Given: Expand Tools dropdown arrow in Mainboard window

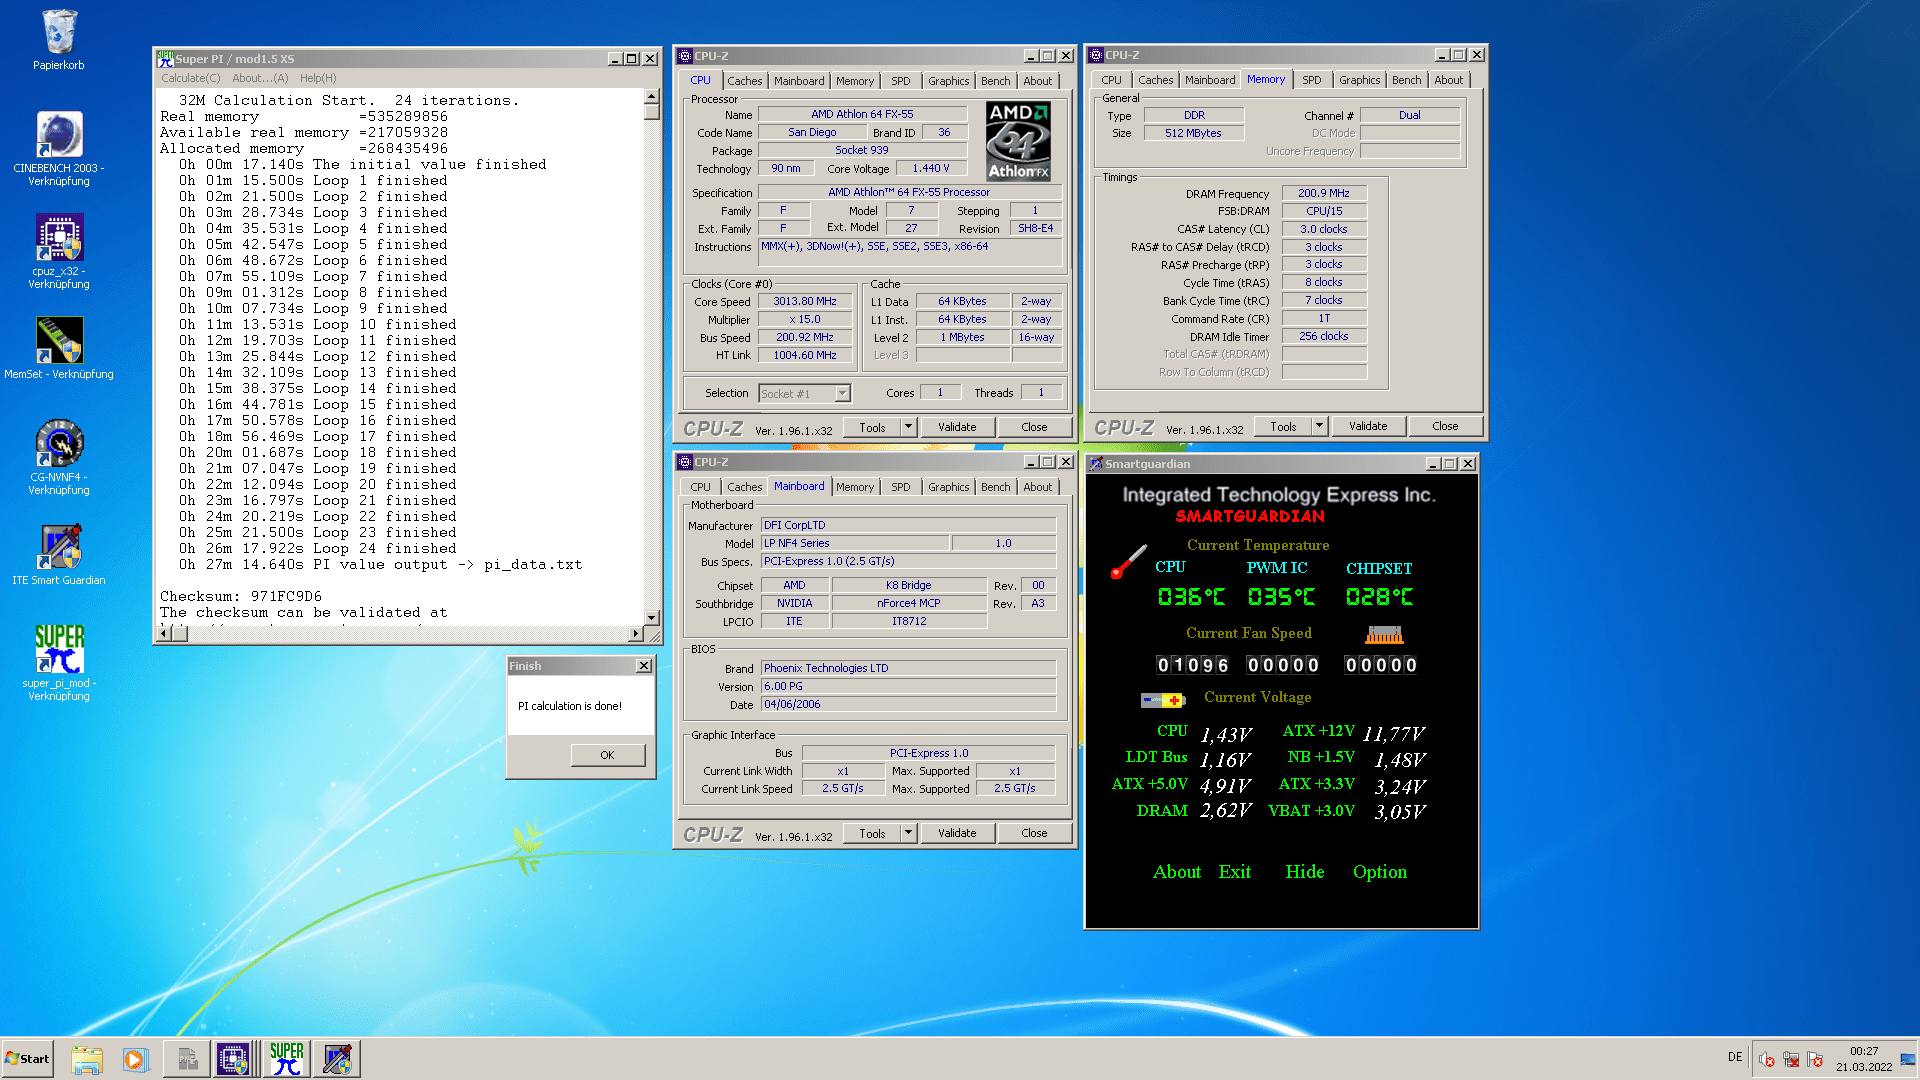Looking at the screenshot, I should click(908, 833).
